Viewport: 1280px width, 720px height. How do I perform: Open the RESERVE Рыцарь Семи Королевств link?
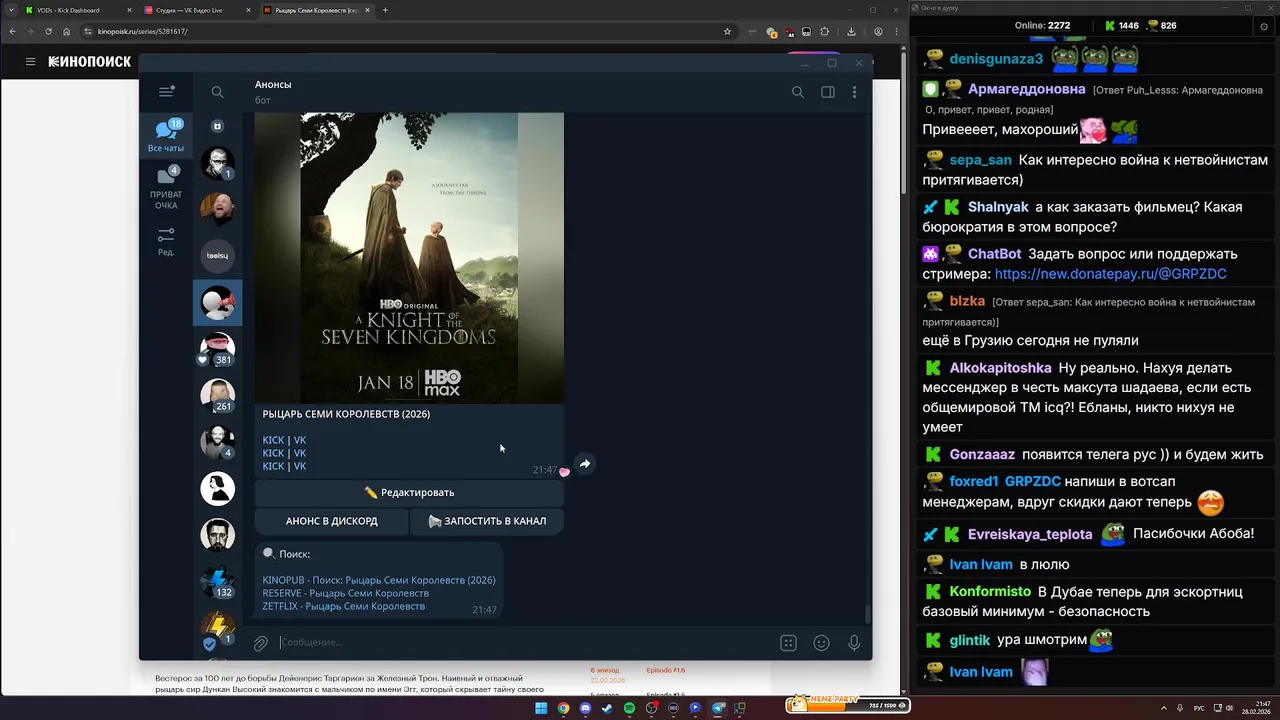346,593
